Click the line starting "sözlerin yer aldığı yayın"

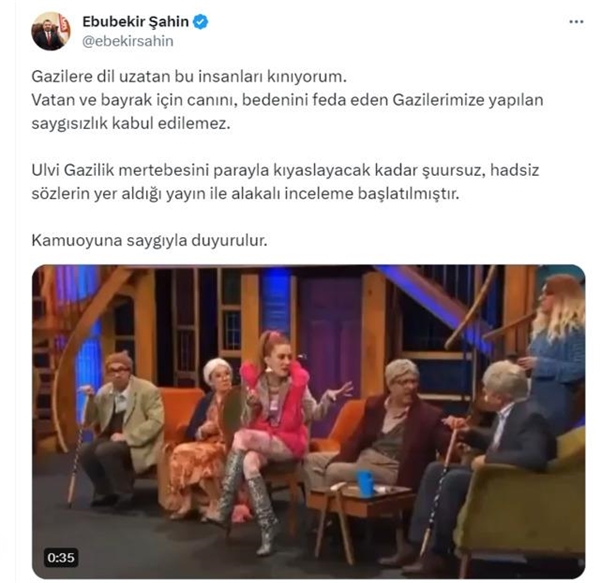coord(245,194)
